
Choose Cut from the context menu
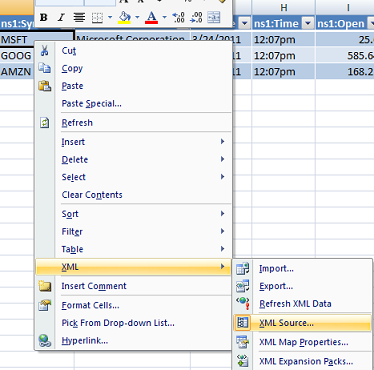[133, 51]
